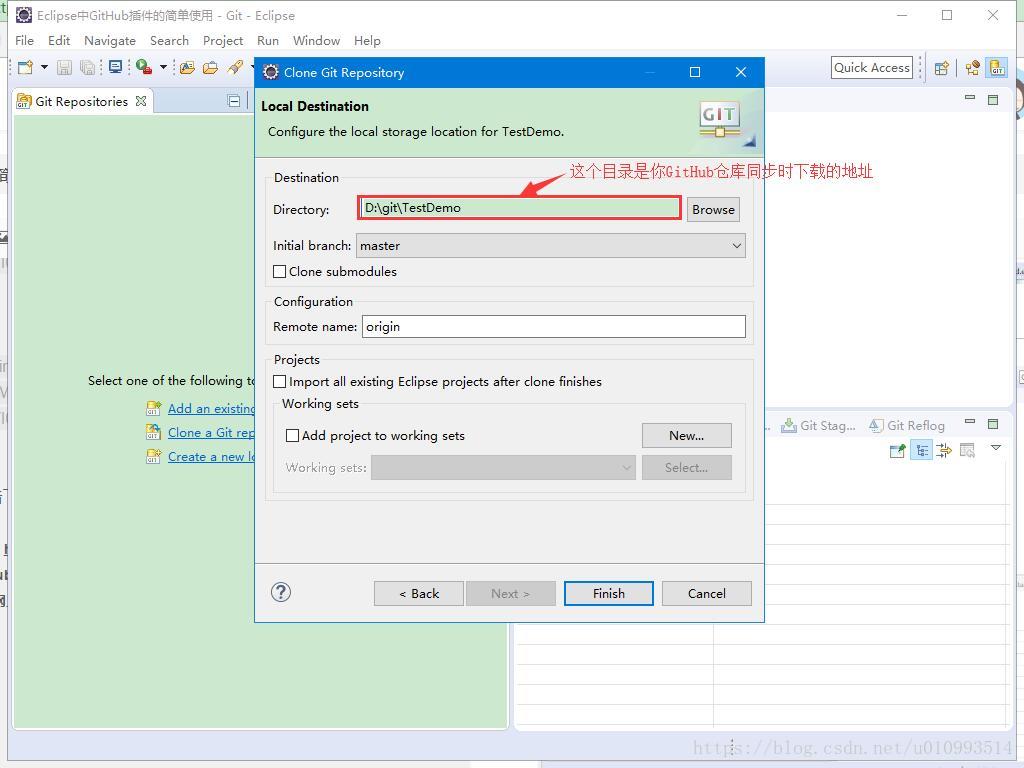Check Add project to working sets
The height and width of the screenshot is (768, 1024).
293,436
